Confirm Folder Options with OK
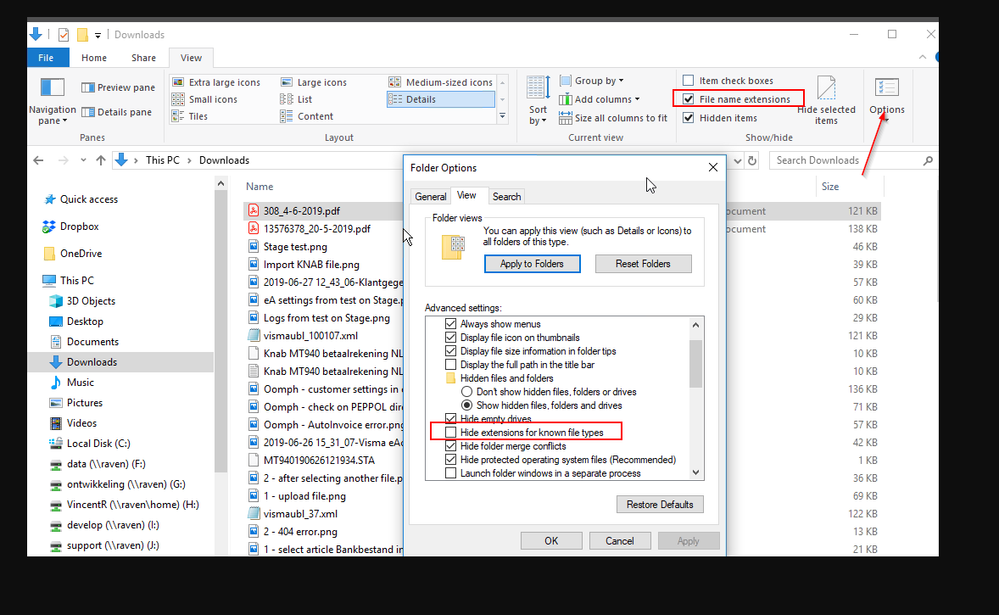Image resolution: width=999 pixels, height=615 pixels. click(x=551, y=540)
